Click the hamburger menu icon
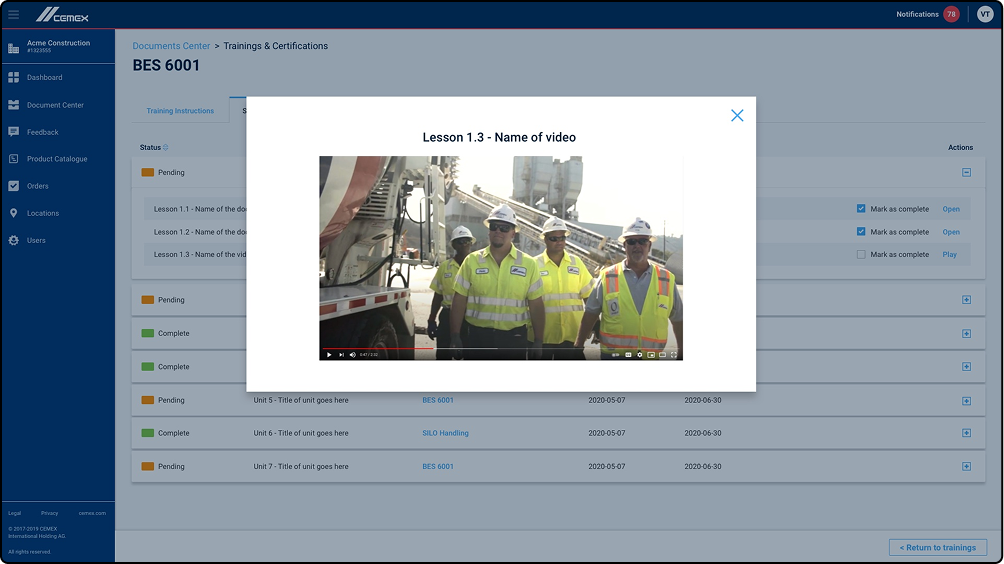The image size is (1004, 564). (x=13, y=15)
